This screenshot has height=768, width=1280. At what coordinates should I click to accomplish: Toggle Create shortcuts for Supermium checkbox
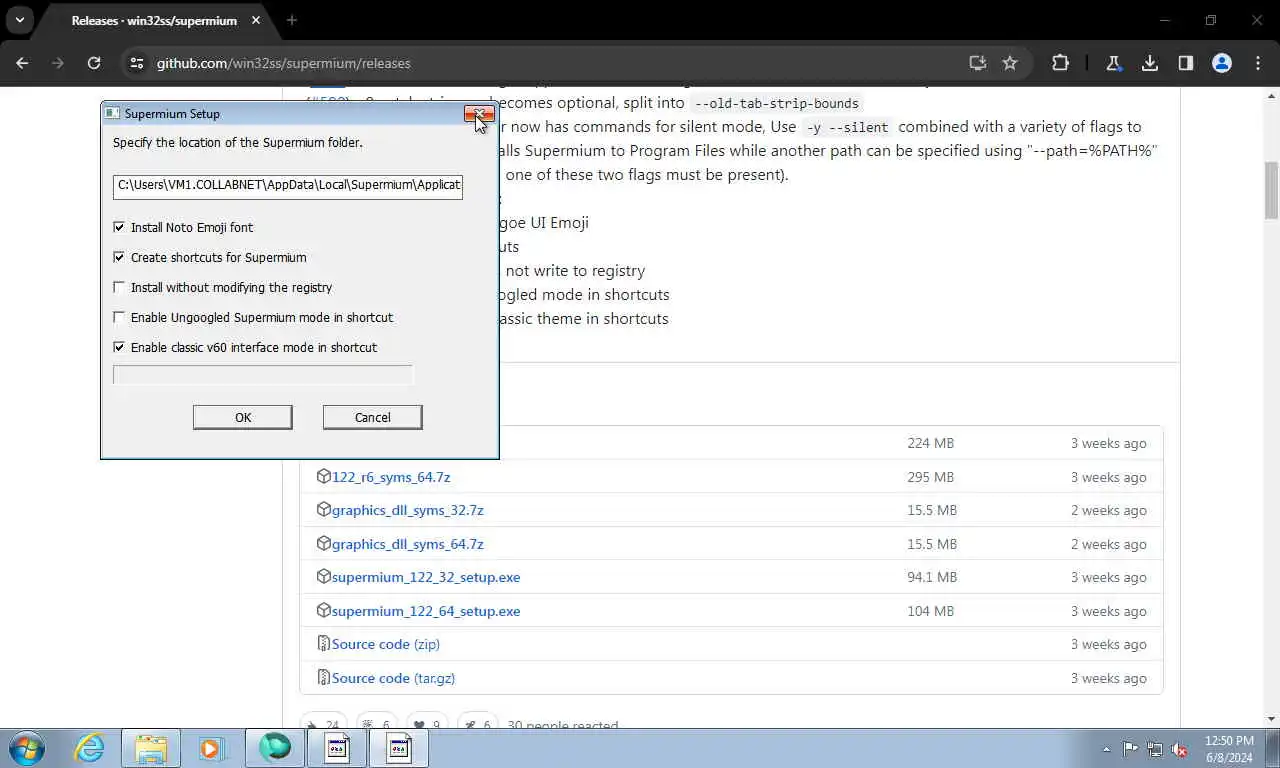pyautogui.click(x=119, y=257)
